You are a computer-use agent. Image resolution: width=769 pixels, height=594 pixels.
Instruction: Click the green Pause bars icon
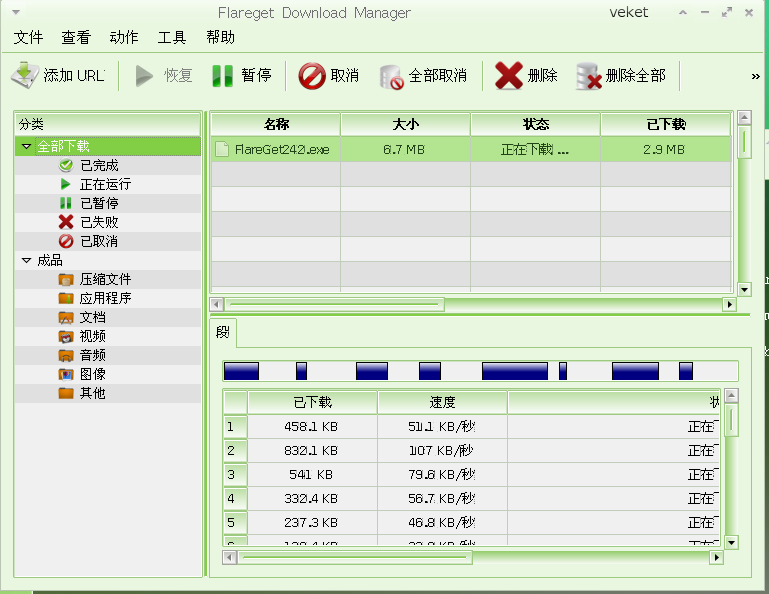click(223, 76)
